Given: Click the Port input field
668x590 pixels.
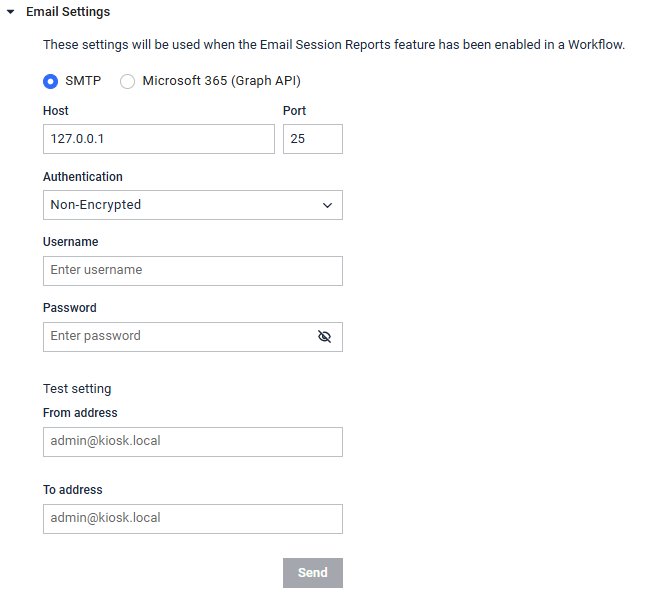Looking at the screenshot, I should (313, 139).
